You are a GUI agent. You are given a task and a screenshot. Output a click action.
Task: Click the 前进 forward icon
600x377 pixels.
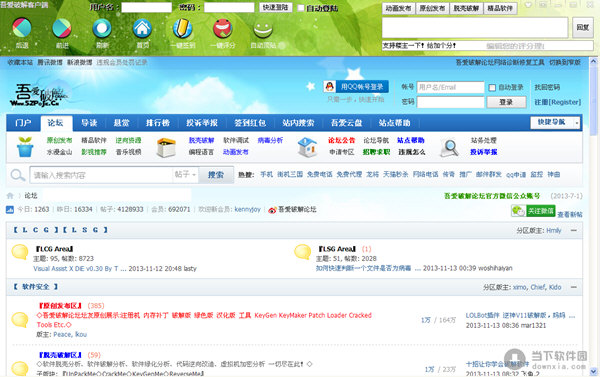[x=62, y=28]
